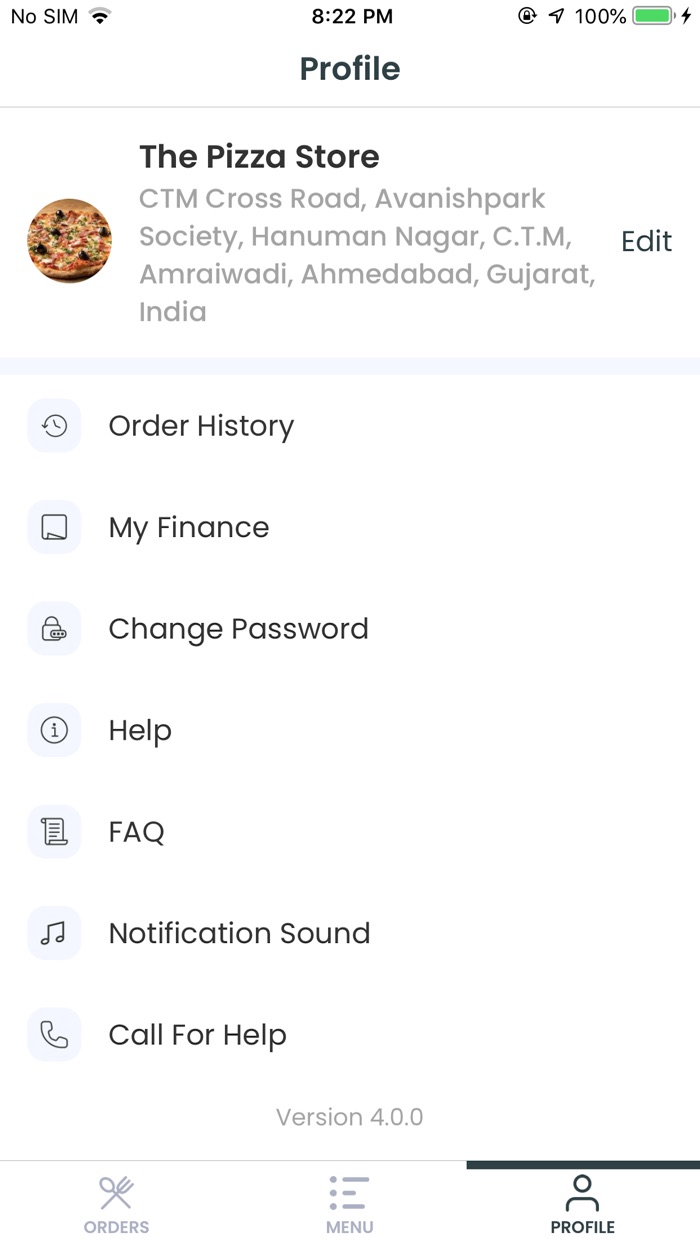Open Order History

click(x=201, y=426)
